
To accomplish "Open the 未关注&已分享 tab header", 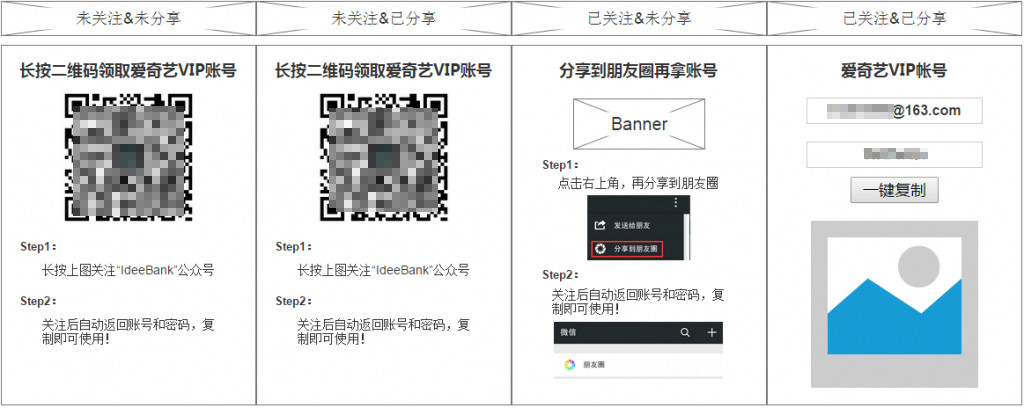I will pos(384,18).
